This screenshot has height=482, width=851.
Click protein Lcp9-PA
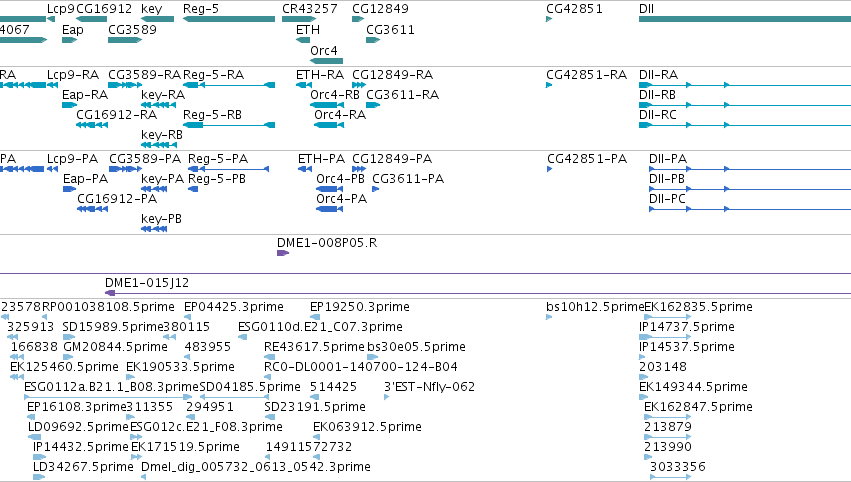click(73, 159)
